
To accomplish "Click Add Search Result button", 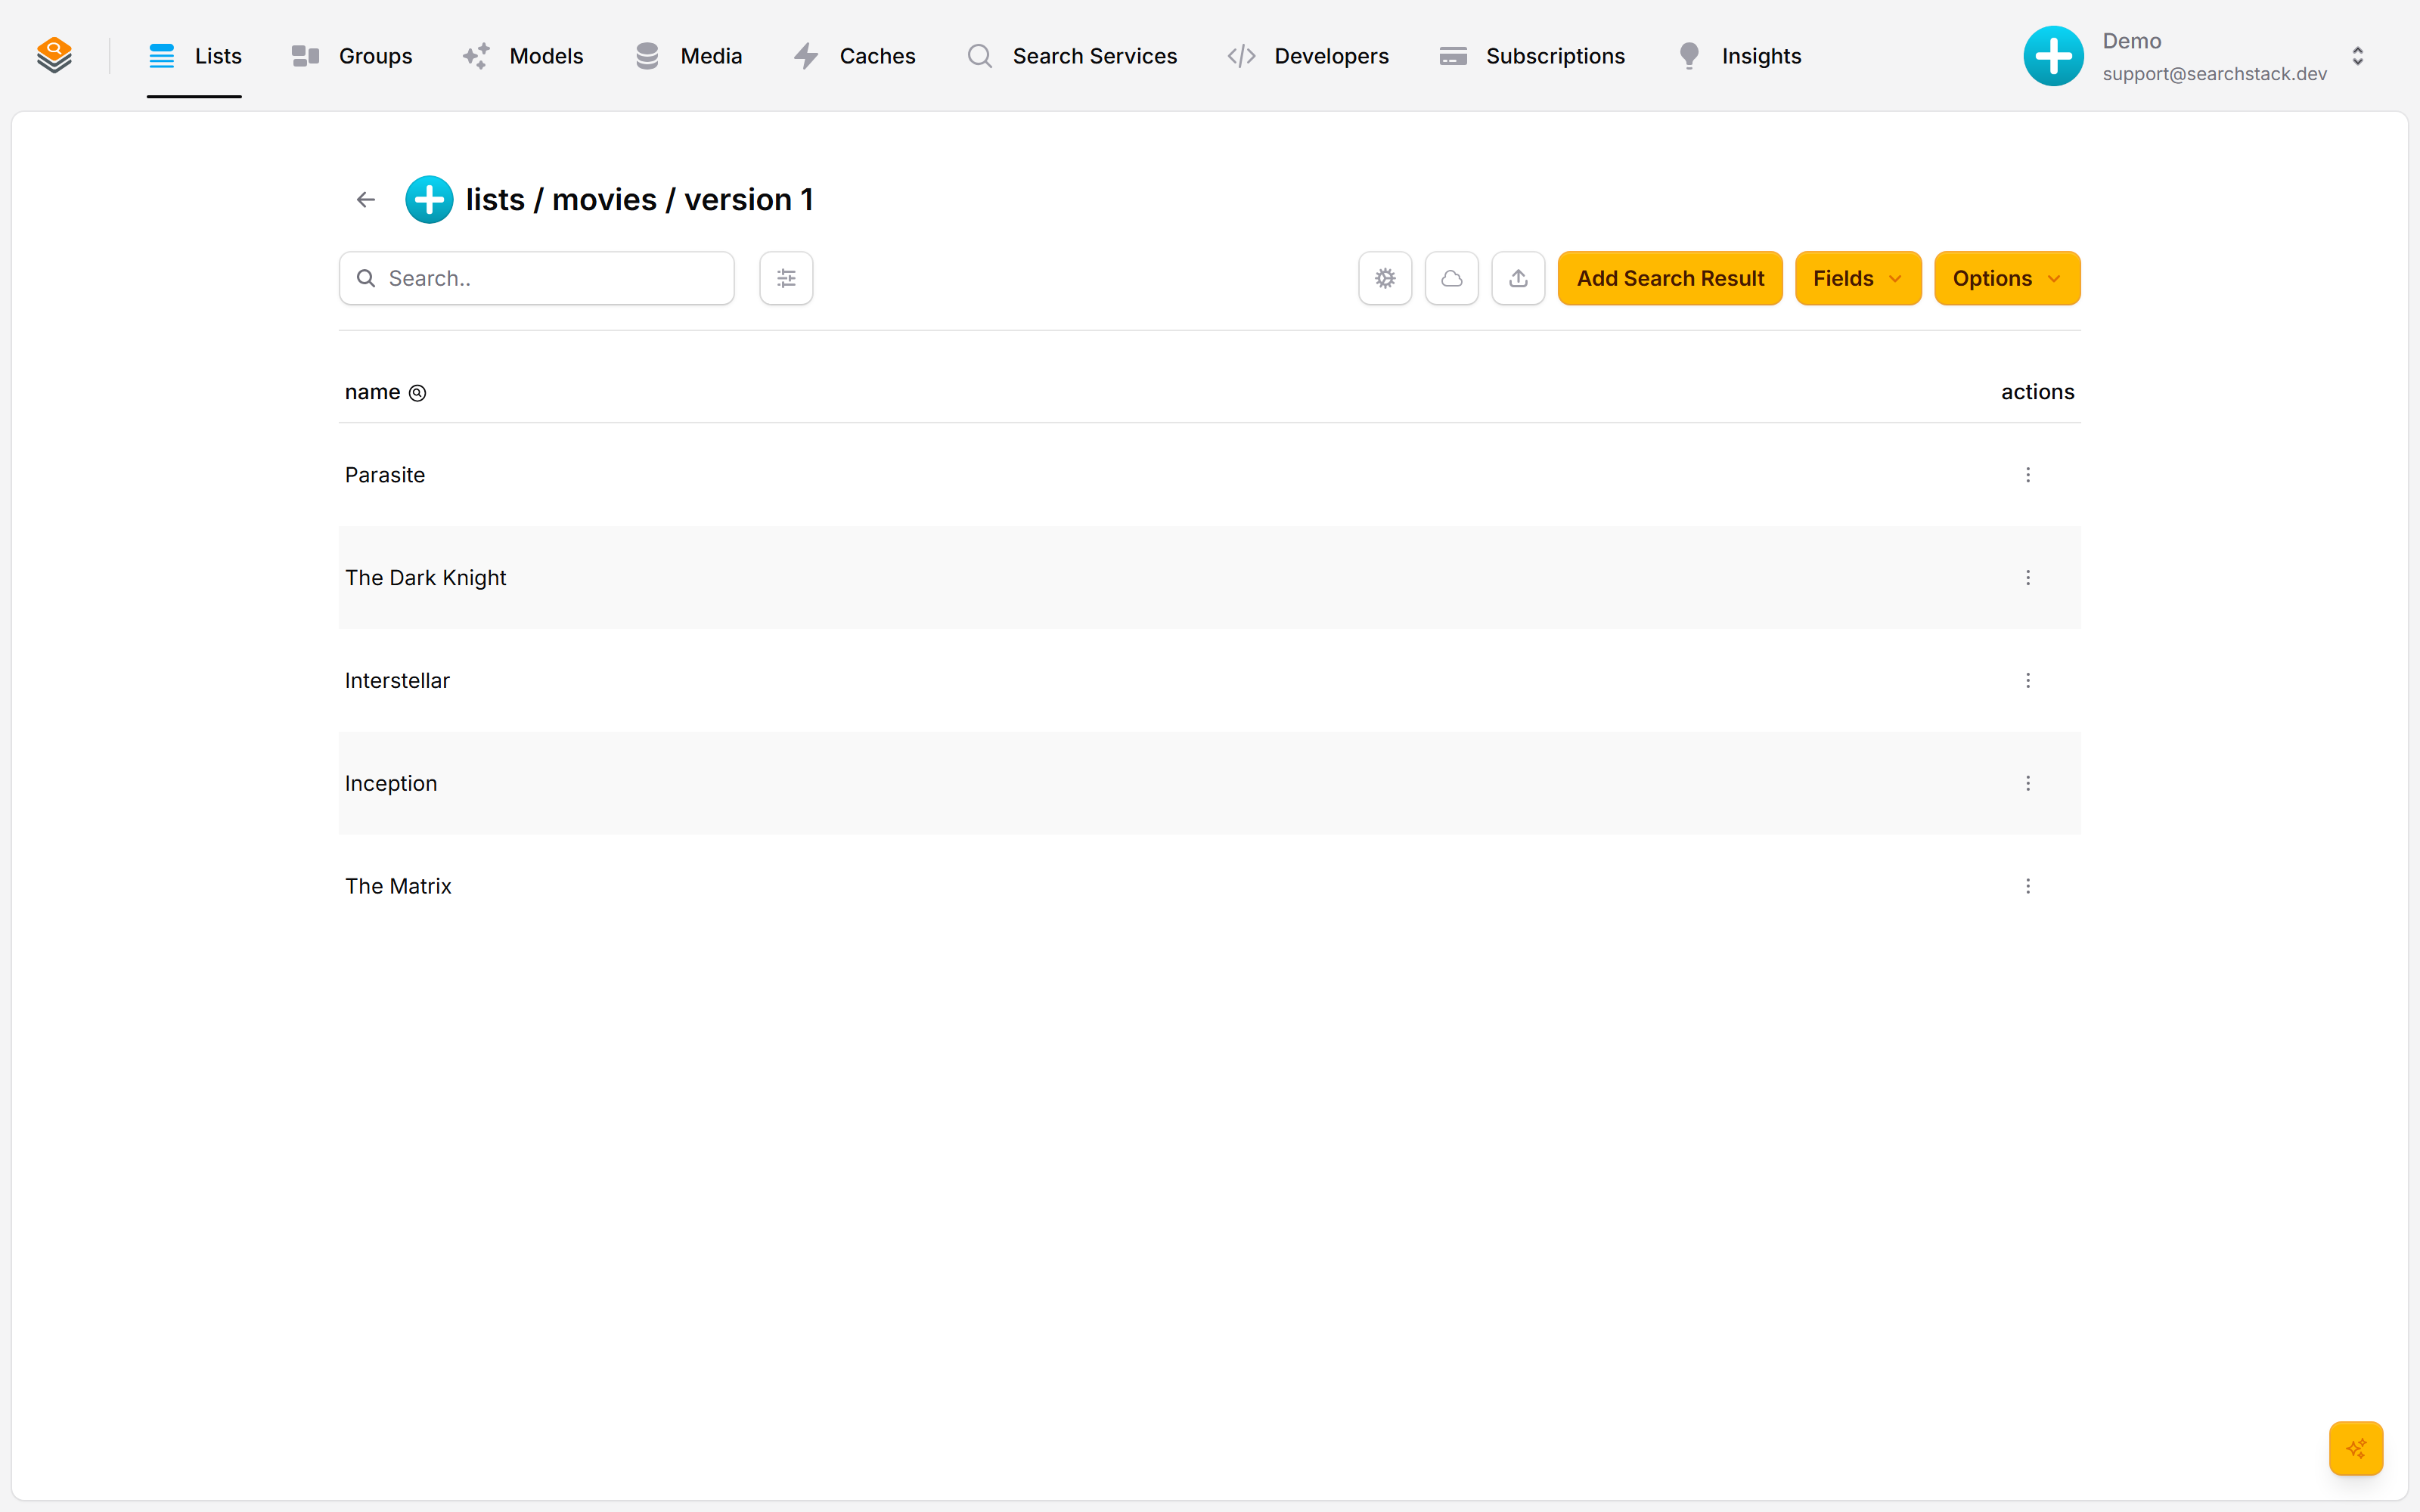I will 1670,278.
